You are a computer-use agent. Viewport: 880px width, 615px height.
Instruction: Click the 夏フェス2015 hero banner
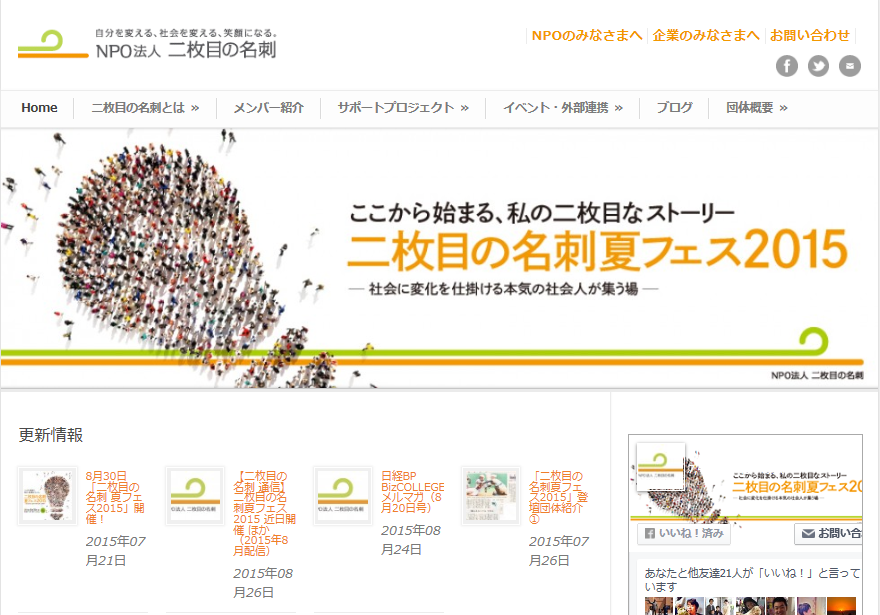[x=440, y=258]
